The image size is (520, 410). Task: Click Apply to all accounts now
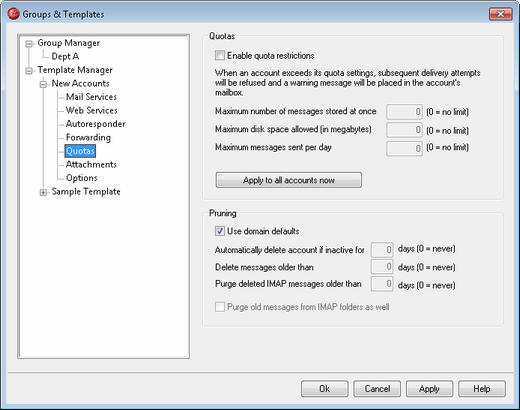point(289,180)
